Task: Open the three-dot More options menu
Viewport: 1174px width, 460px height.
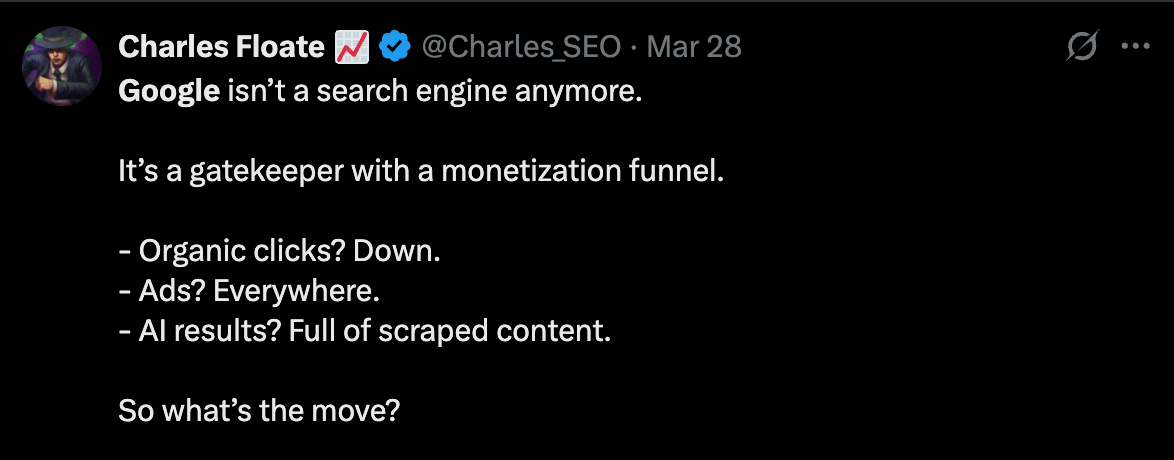Action: [1136, 47]
